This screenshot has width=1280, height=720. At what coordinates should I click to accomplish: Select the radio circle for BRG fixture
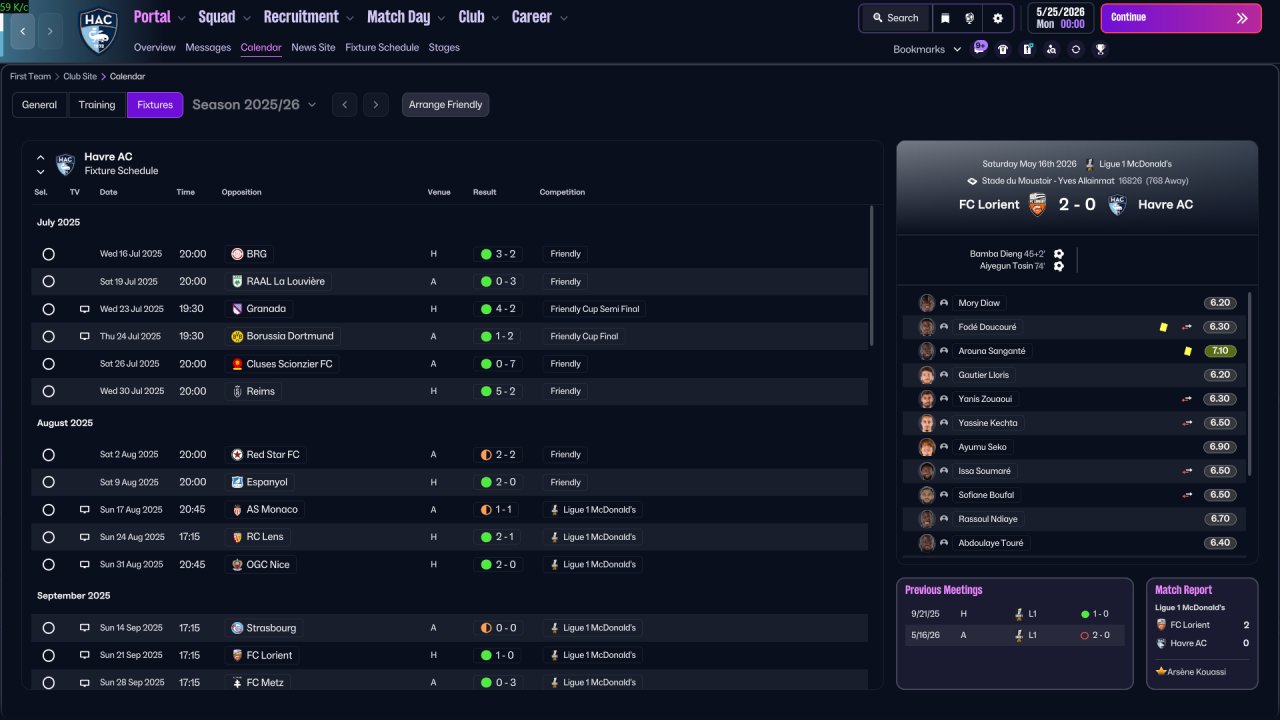click(48, 254)
